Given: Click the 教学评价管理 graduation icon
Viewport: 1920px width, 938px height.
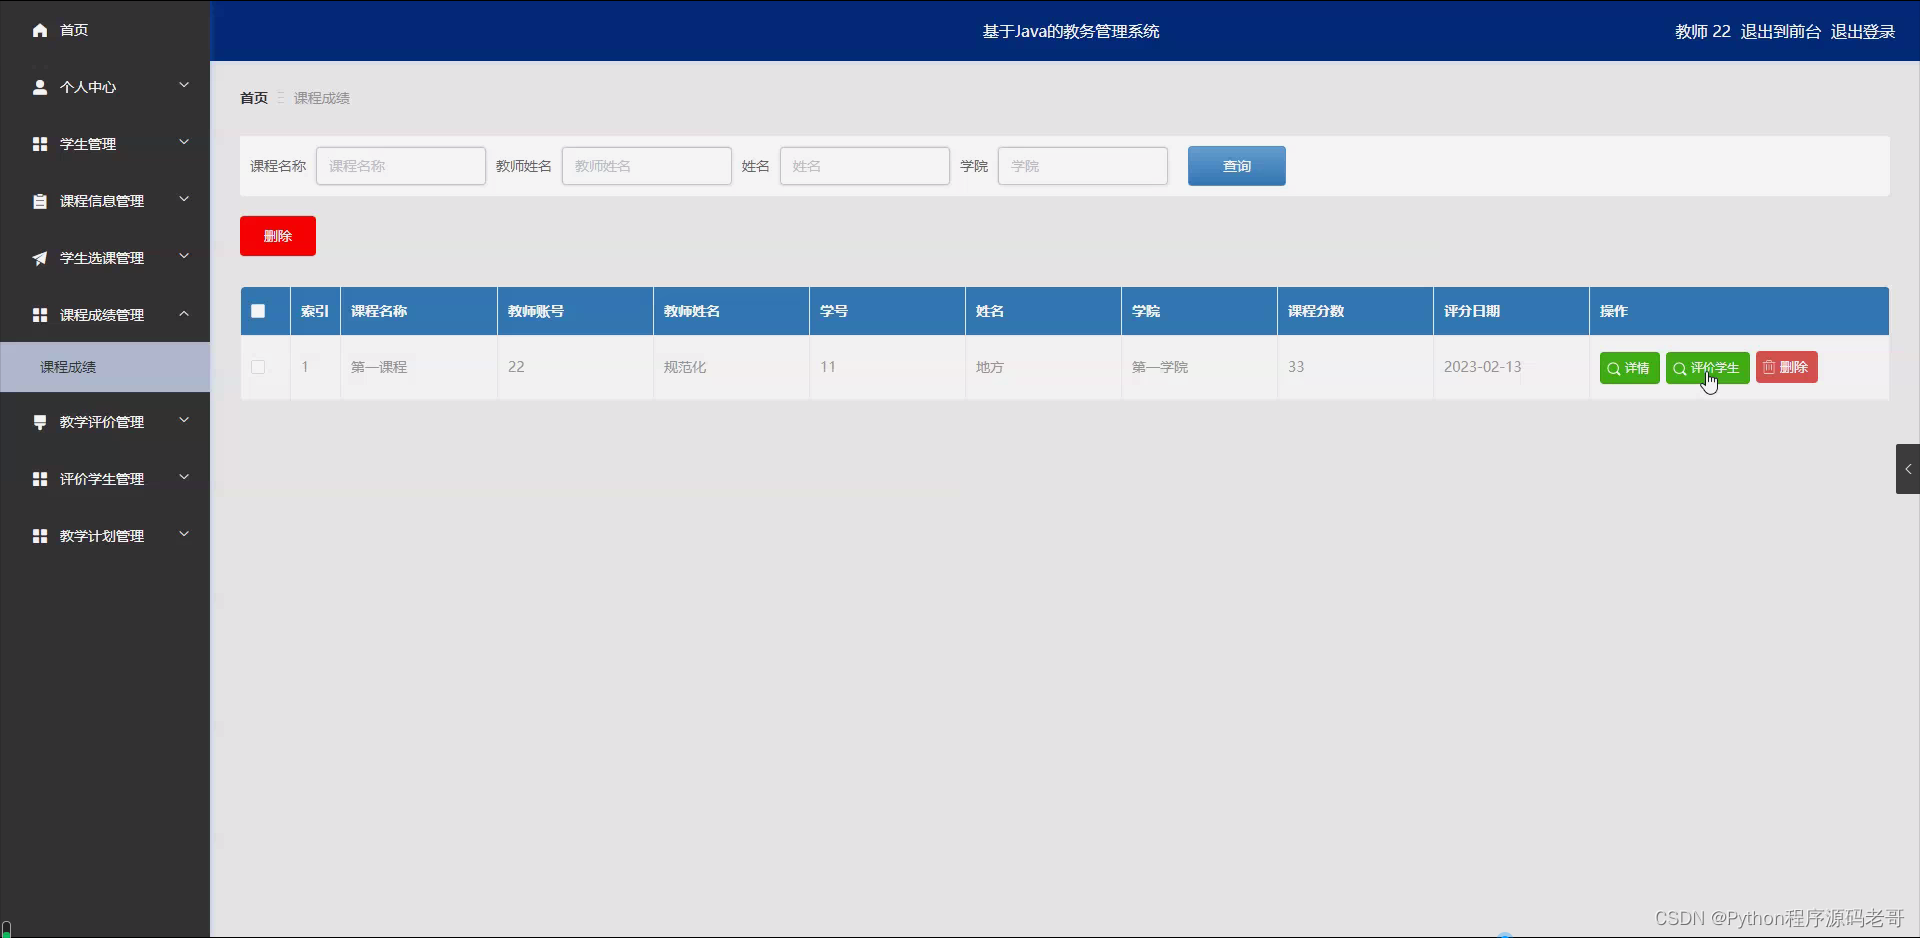Looking at the screenshot, I should (39, 421).
